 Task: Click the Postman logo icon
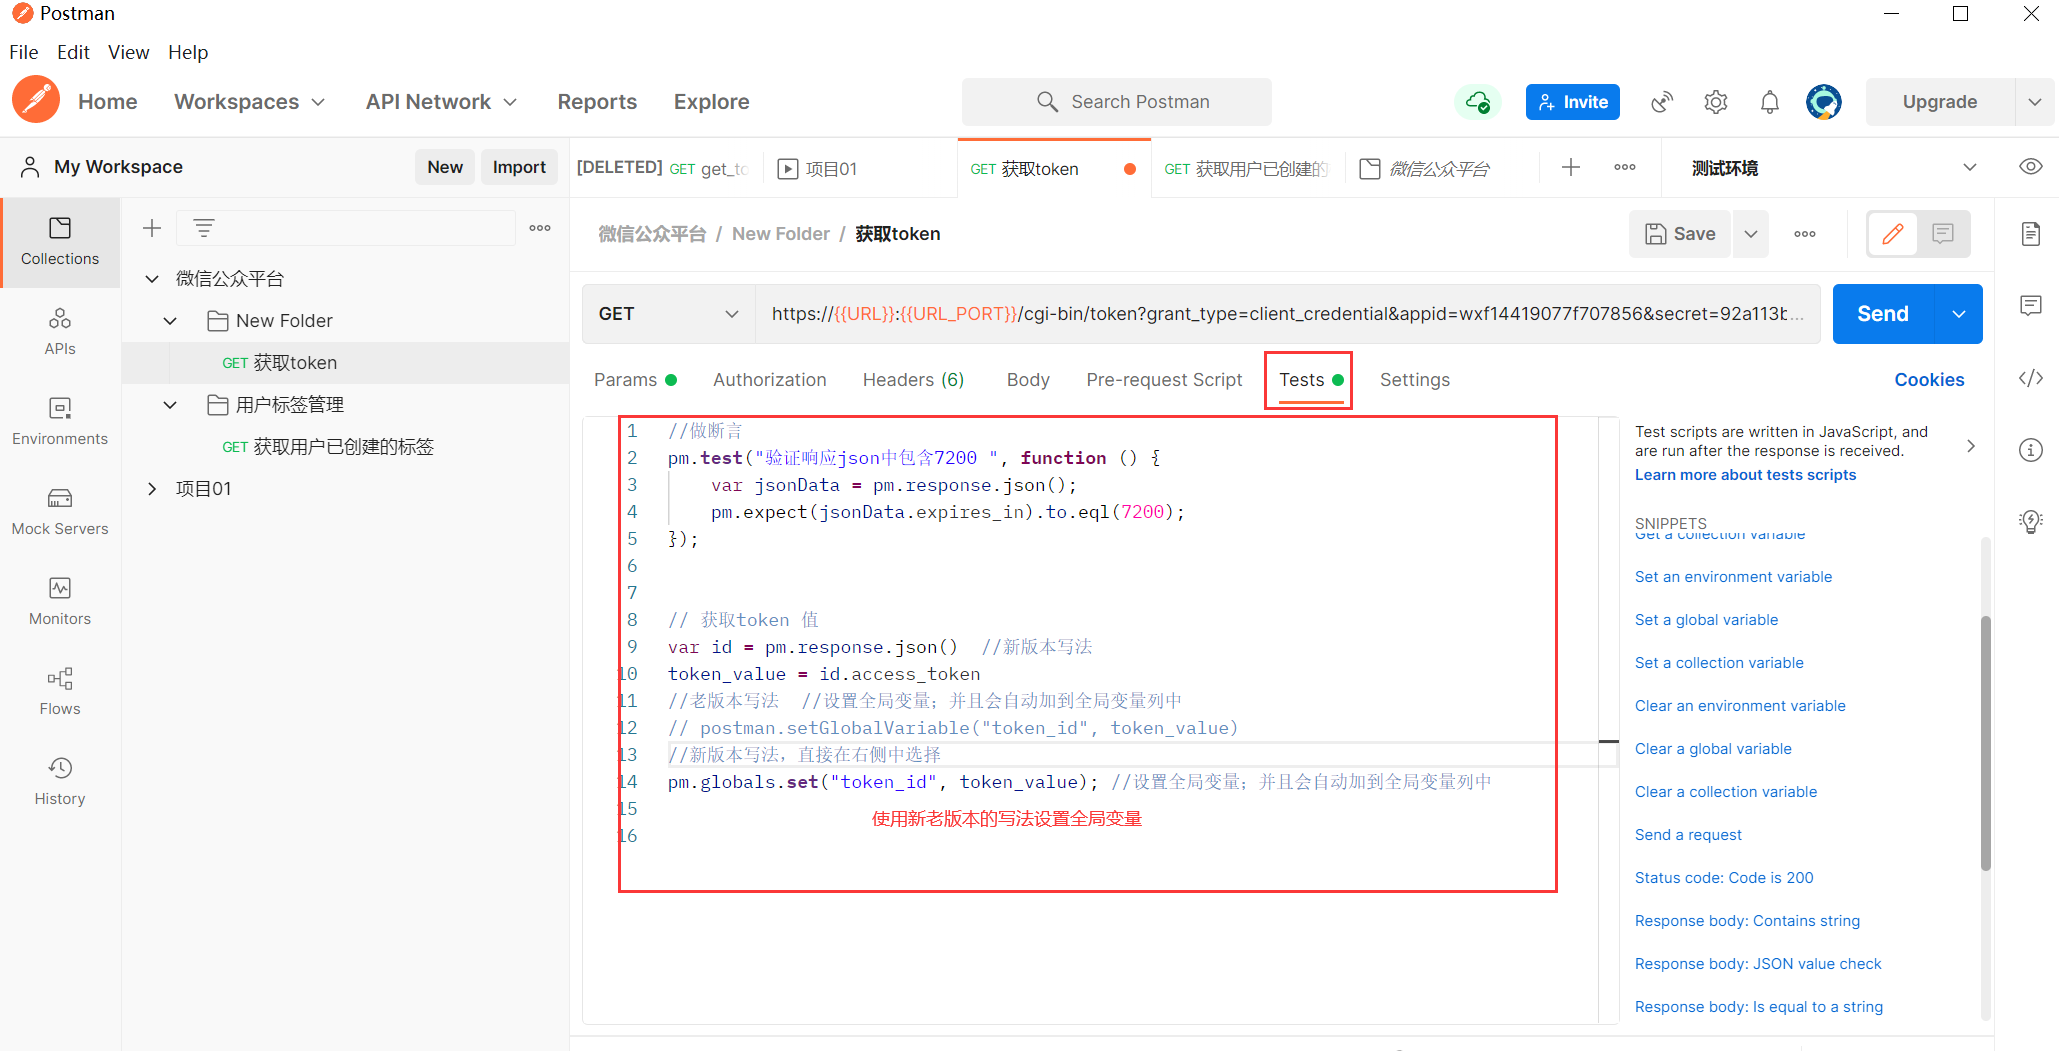coord(36,100)
